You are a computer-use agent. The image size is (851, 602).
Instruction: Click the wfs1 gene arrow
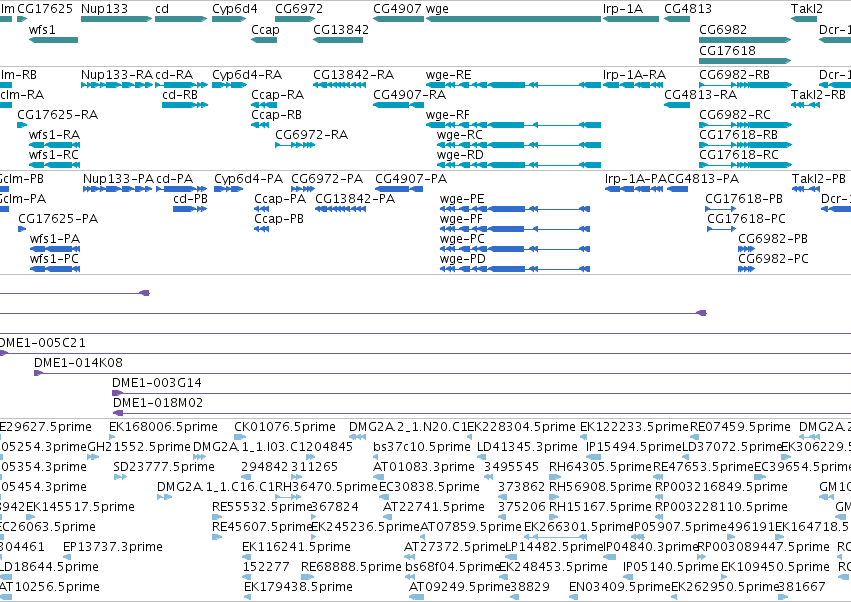point(53,40)
